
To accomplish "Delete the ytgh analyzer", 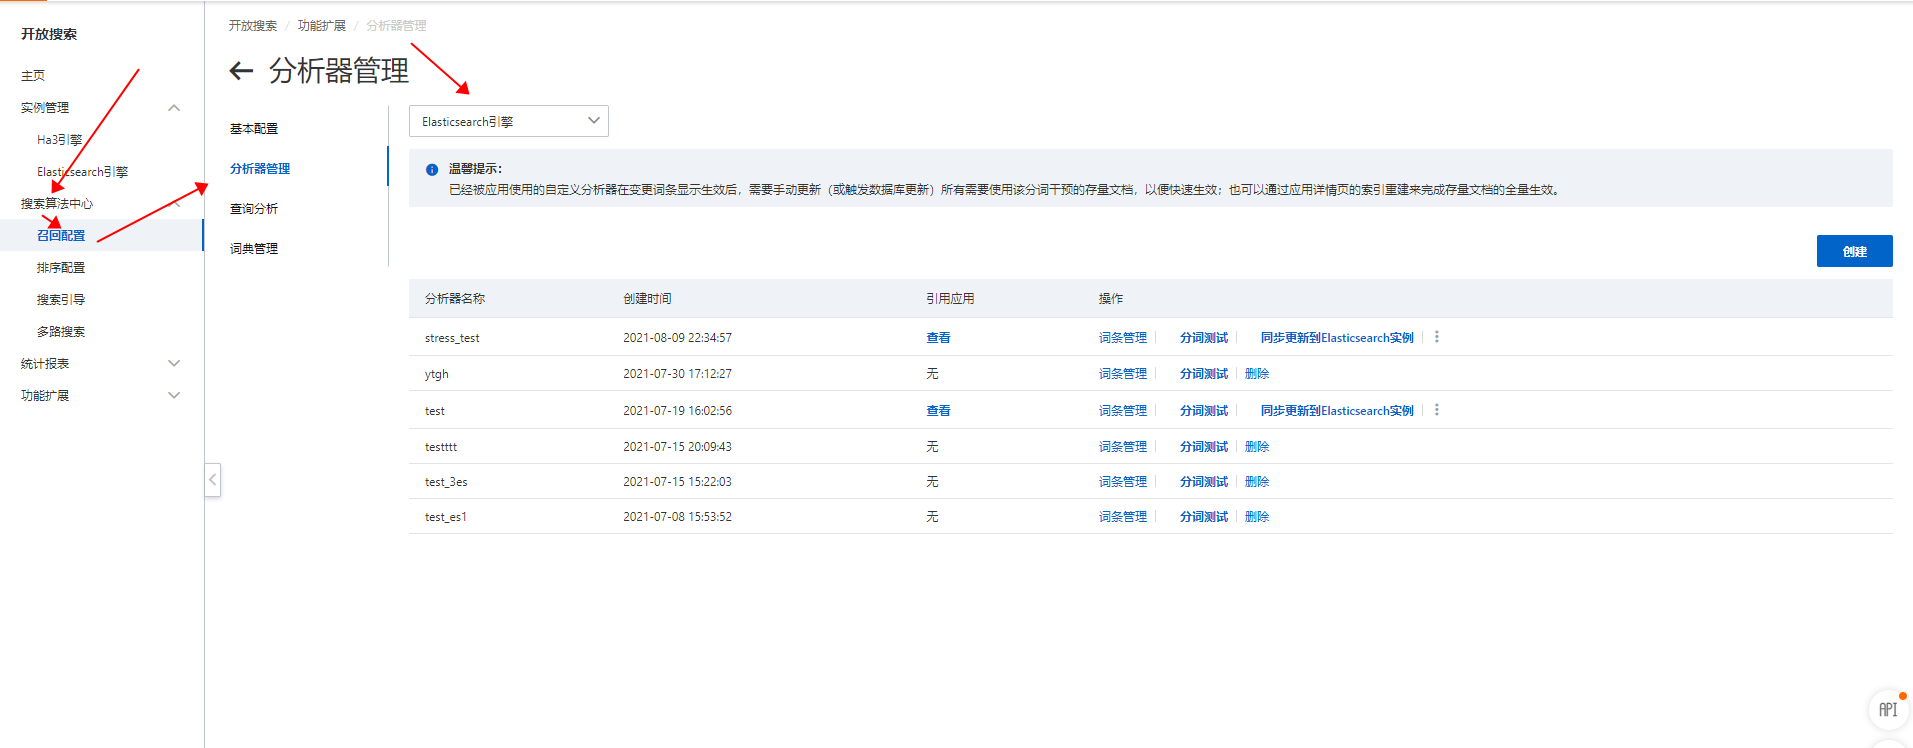I will [x=1257, y=374].
